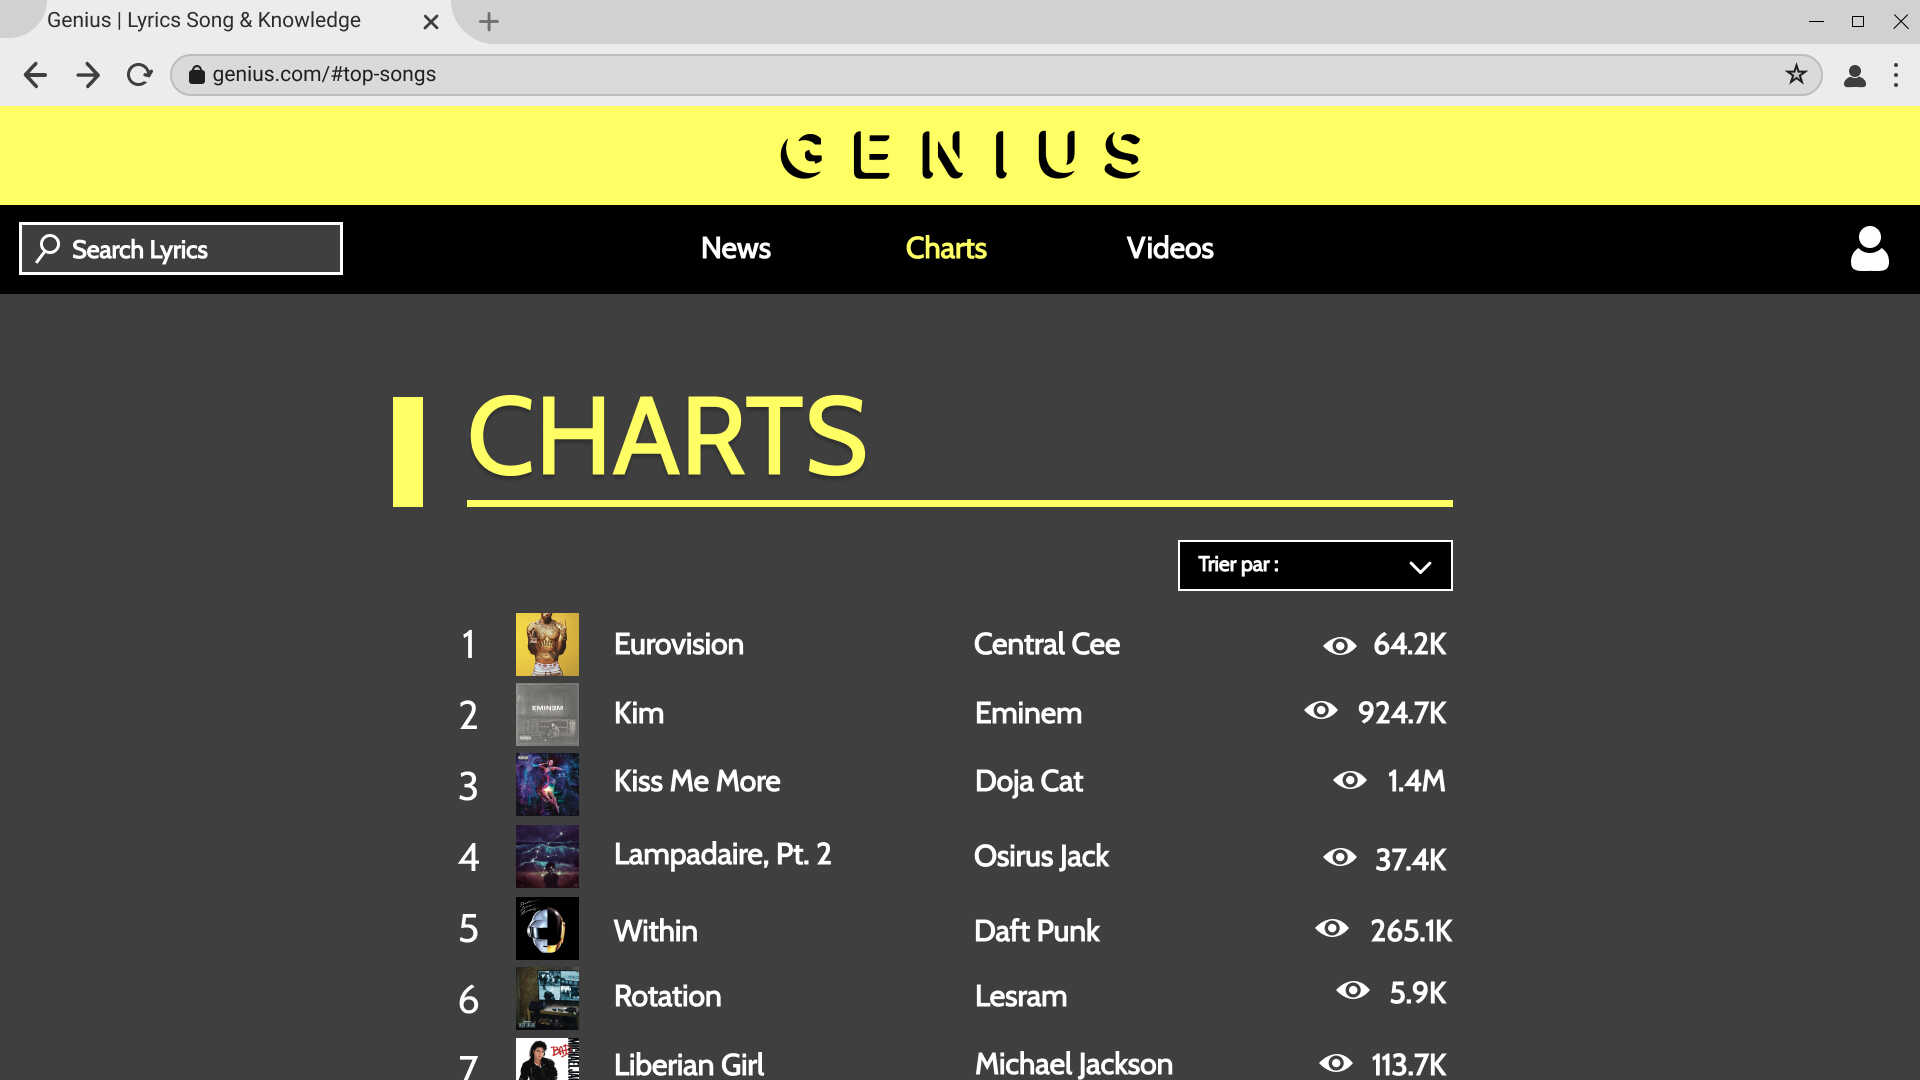
Task: Click eye icon beside Within's 265.1K views
Action: pyautogui.click(x=1331, y=929)
